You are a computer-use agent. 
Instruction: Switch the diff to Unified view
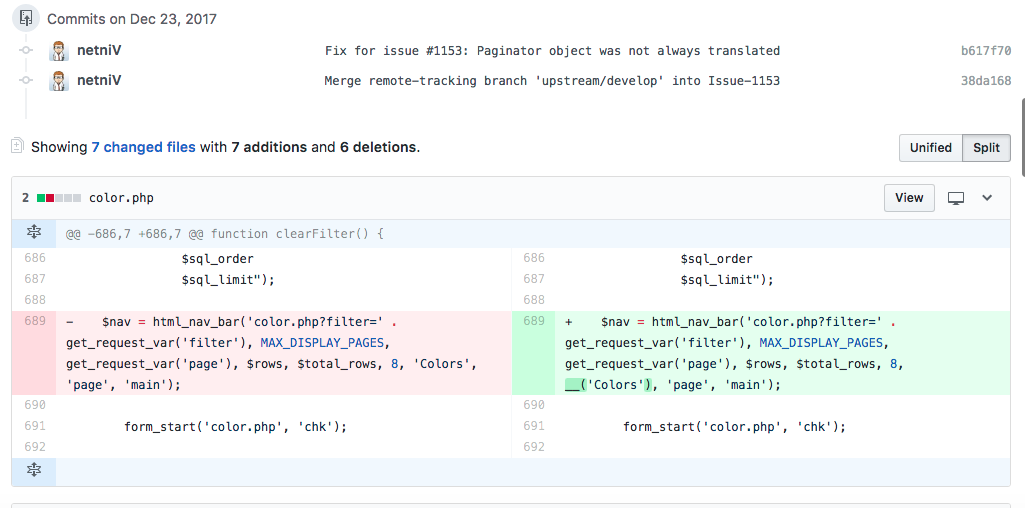(x=931, y=148)
